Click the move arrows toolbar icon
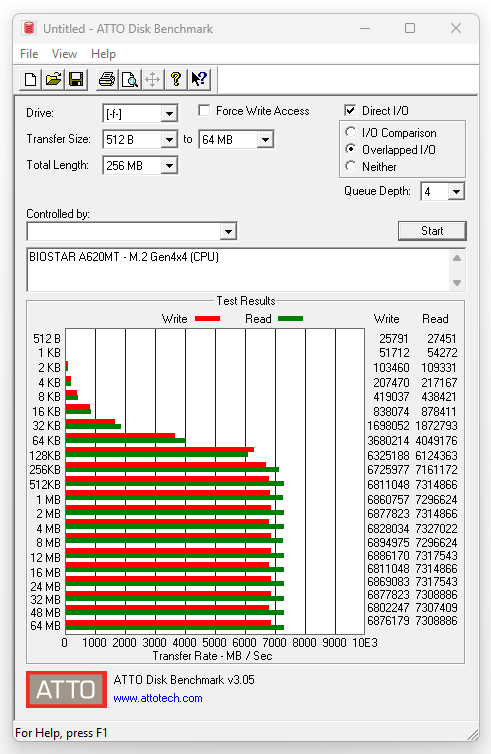The height and width of the screenshot is (754, 491). pos(152,79)
